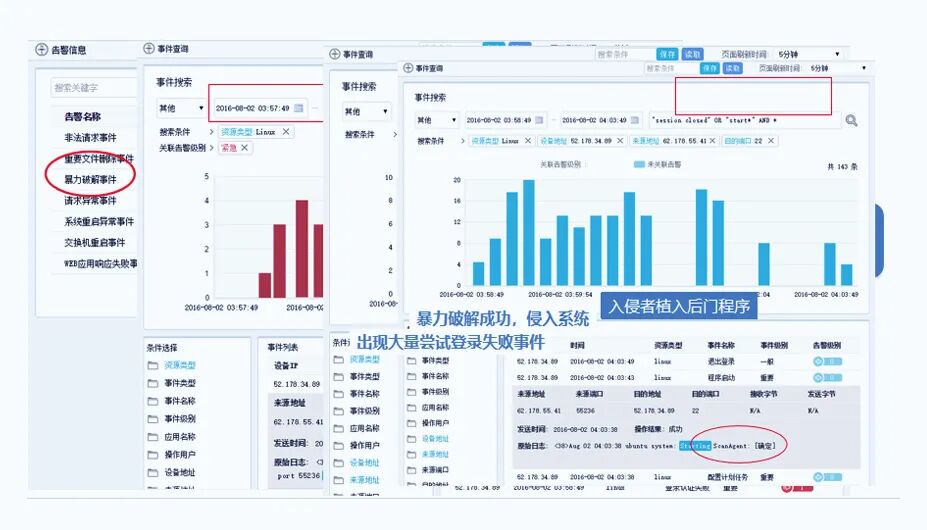Open calendar icon beside 03:57:49 date
Image resolution: width=927 pixels, height=530 pixels.
tap(299, 108)
